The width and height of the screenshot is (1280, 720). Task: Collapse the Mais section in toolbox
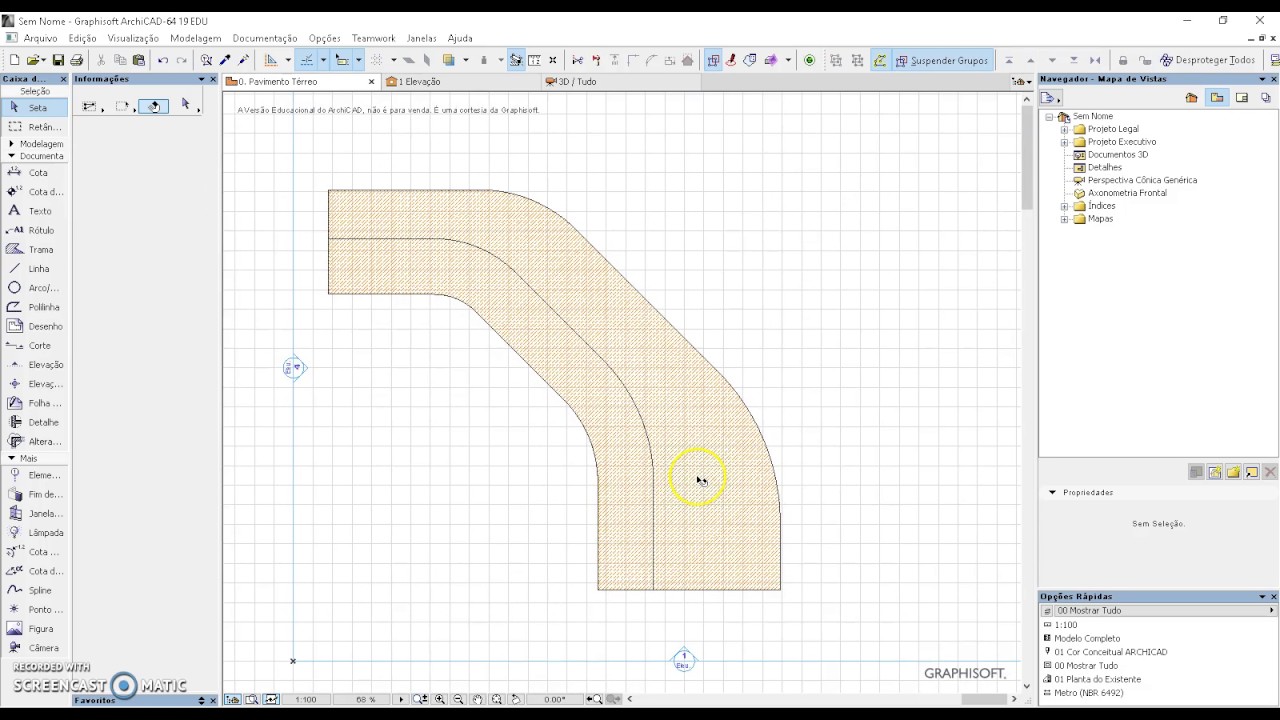[x=11, y=458]
